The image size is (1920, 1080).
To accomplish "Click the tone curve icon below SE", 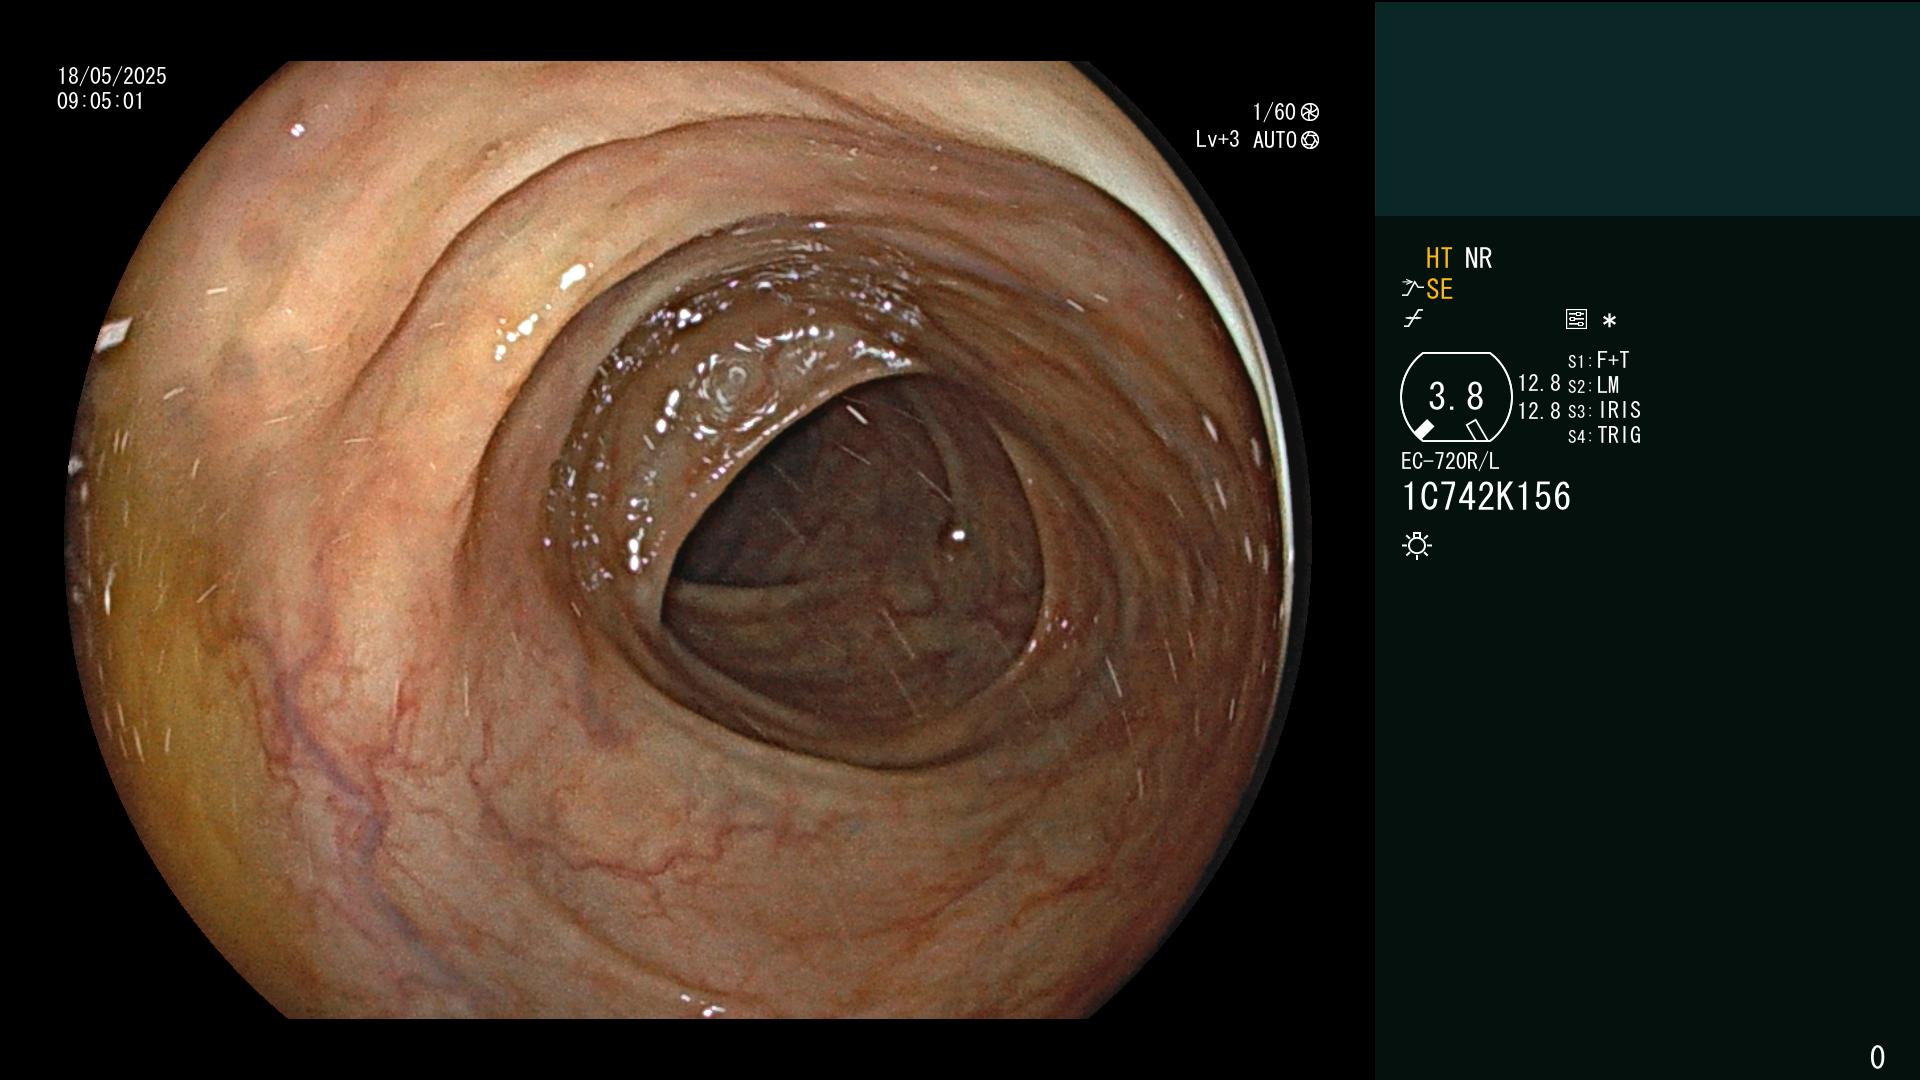I will pyautogui.click(x=1413, y=319).
